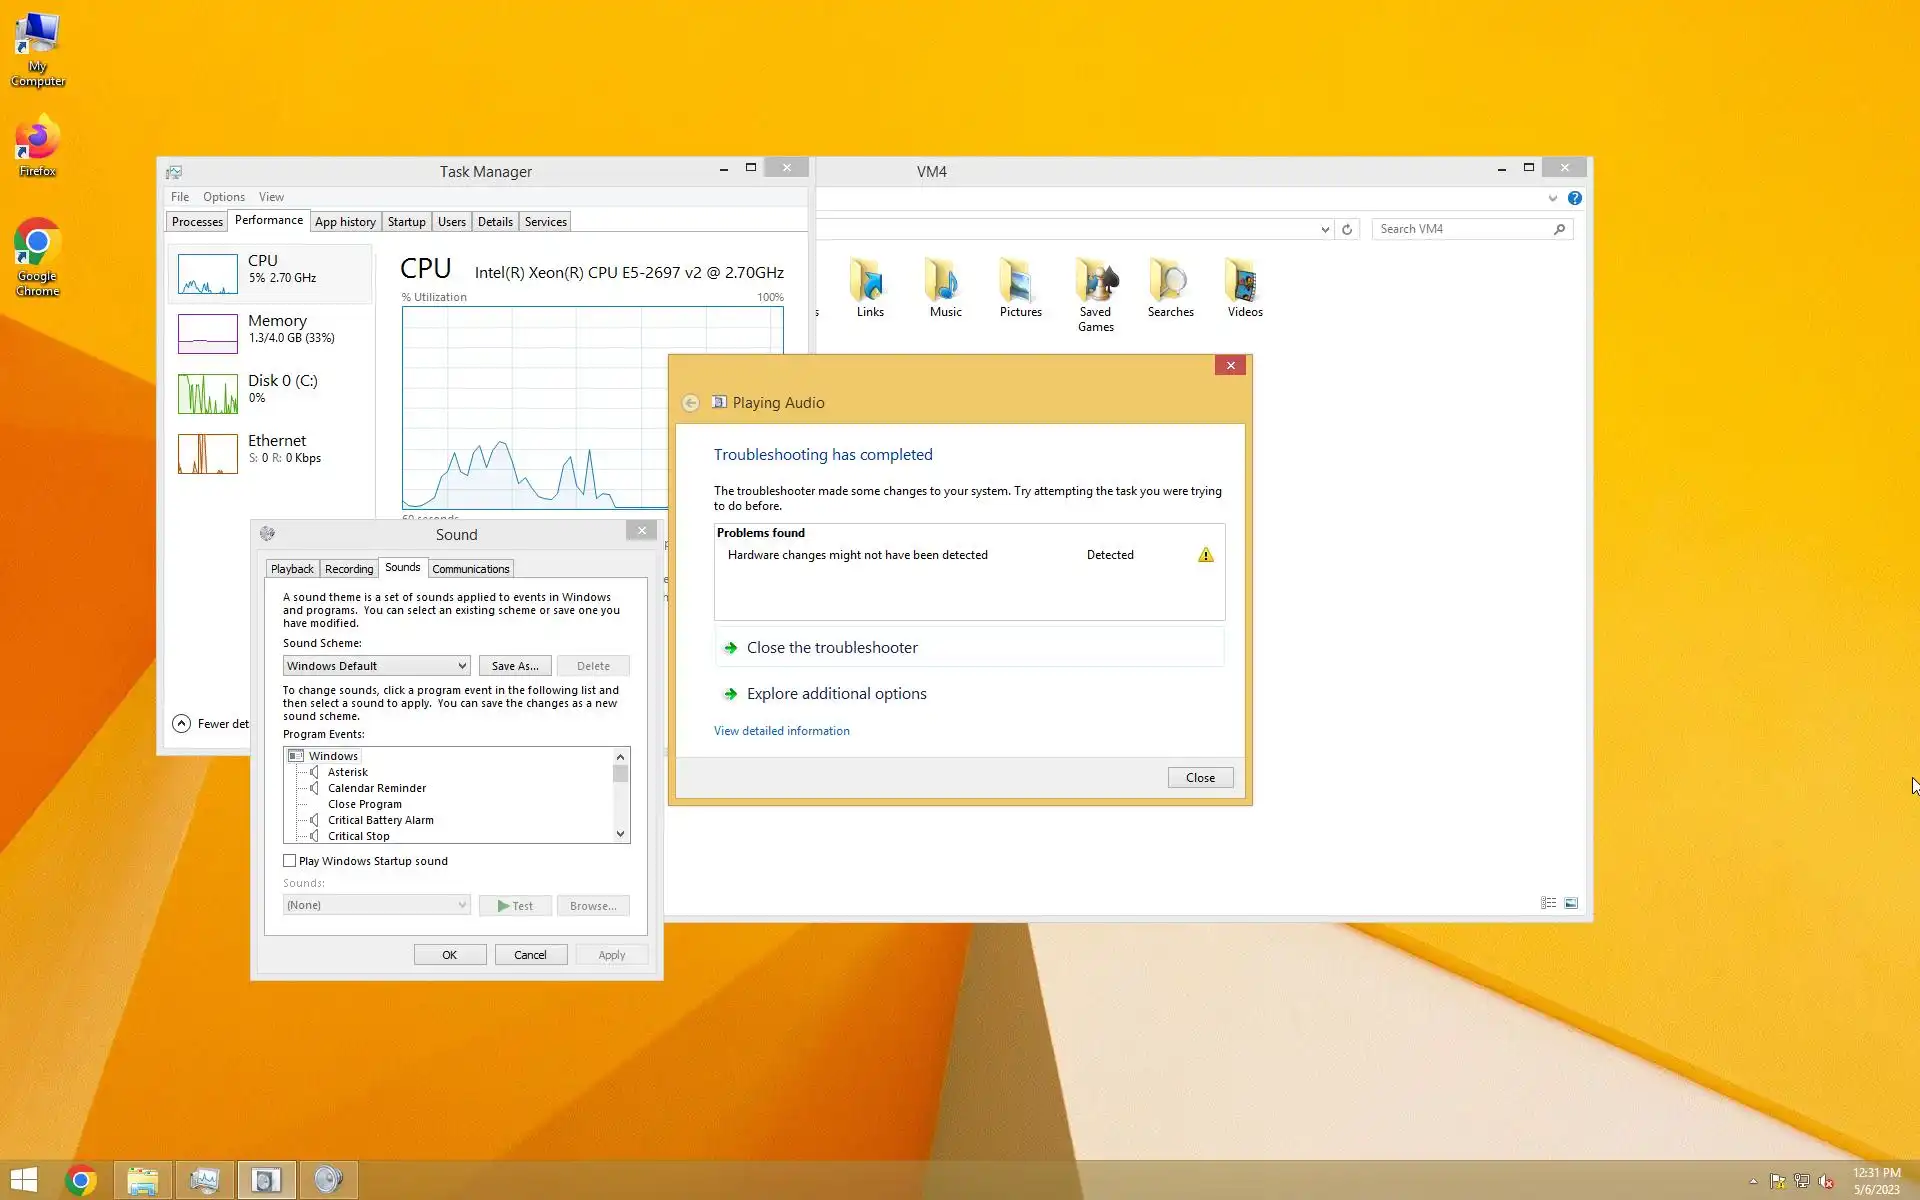Click the Explorer refresh icon
Image resolution: width=1920 pixels, height=1200 pixels.
1347,230
